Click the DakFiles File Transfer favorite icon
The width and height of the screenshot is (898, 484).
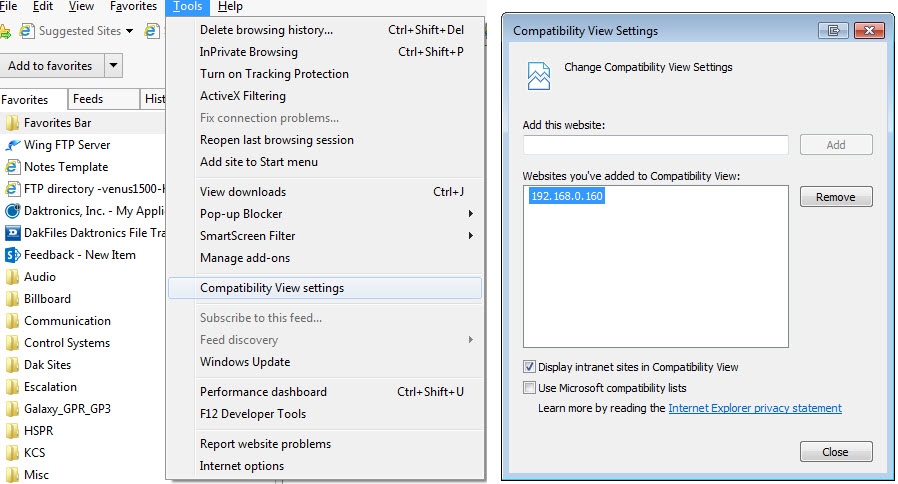12,233
